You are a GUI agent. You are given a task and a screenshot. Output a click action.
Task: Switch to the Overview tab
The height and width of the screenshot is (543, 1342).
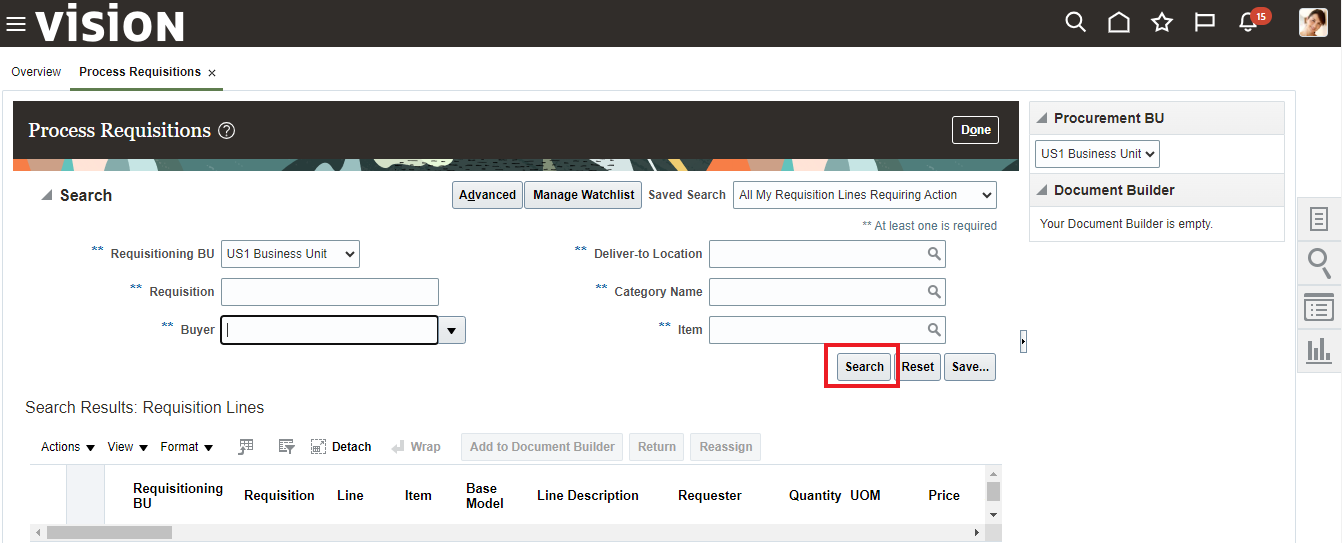point(36,72)
